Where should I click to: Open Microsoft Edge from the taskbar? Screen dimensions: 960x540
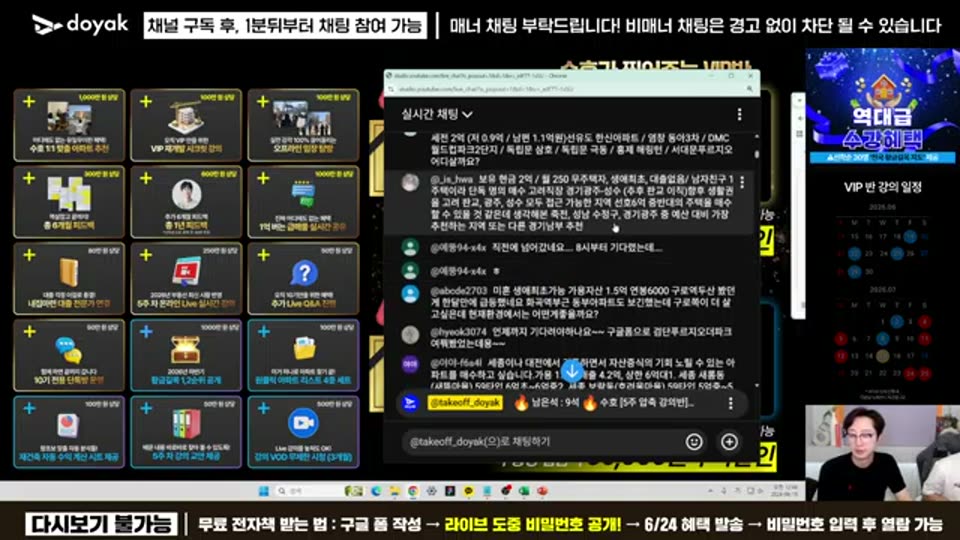click(376, 491)
